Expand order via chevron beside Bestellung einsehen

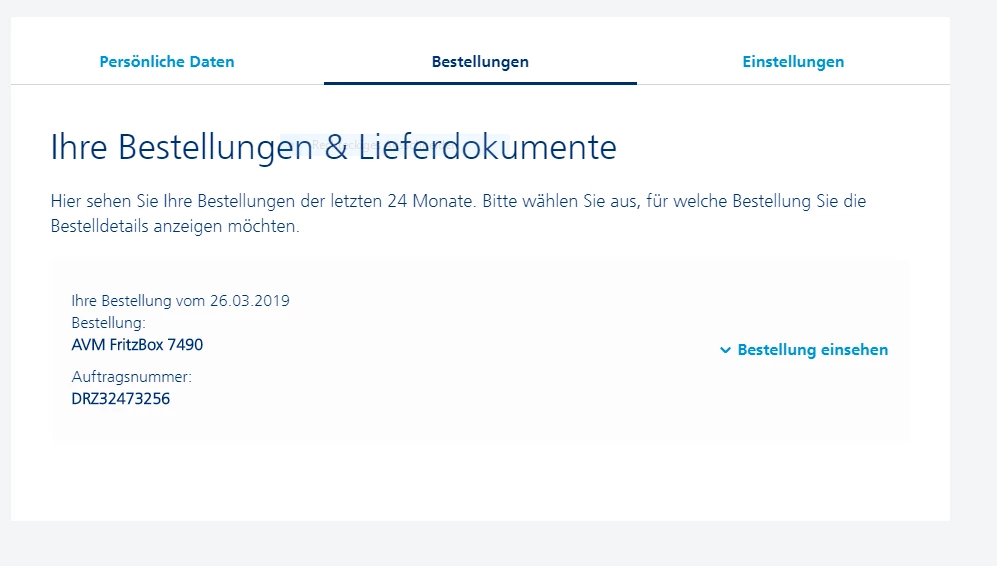(x=725, y=351)
